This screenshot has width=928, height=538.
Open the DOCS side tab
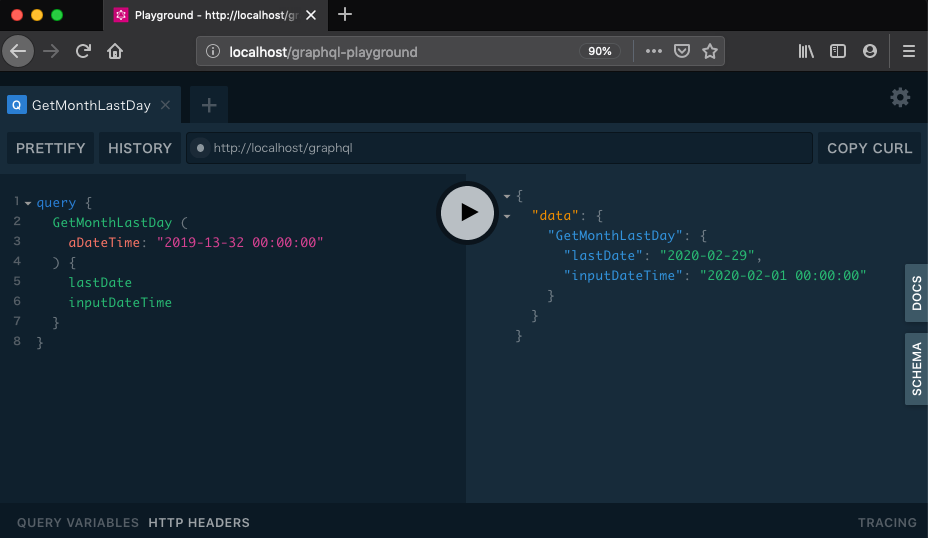click(916, 293)
